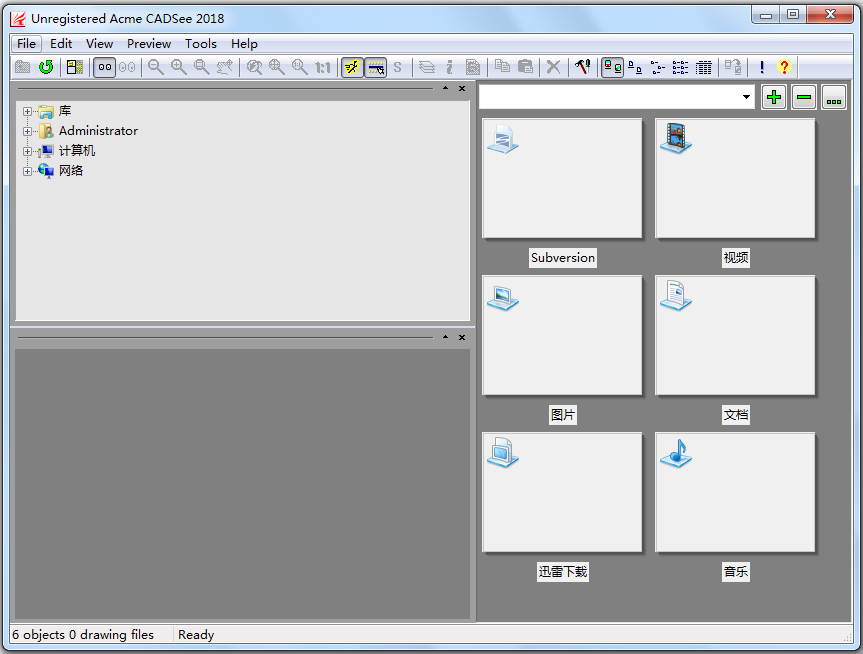
Task: Select the 视频 folder thumbnail
Action: pyautogui.click(x=735, y=179)
